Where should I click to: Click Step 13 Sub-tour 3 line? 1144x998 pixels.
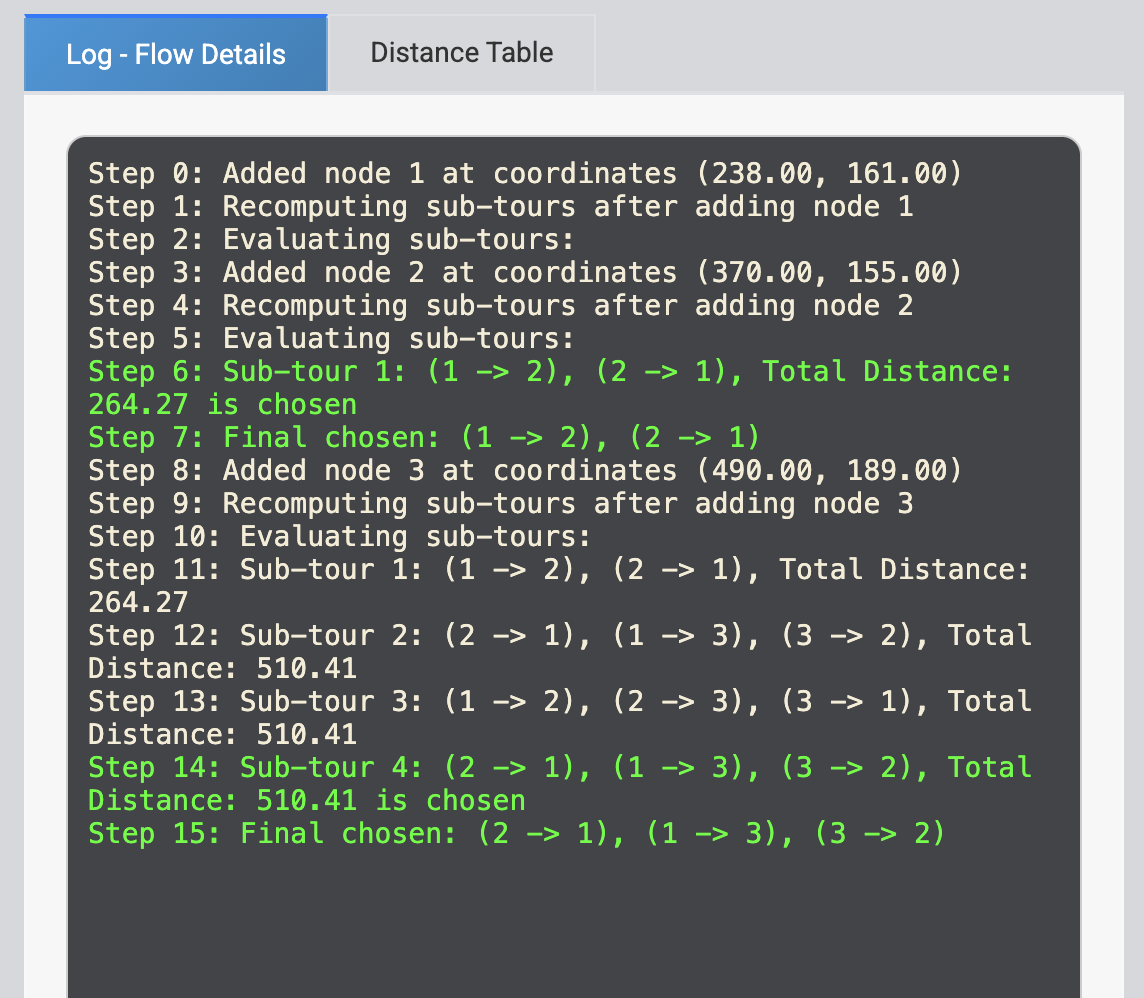560,718
